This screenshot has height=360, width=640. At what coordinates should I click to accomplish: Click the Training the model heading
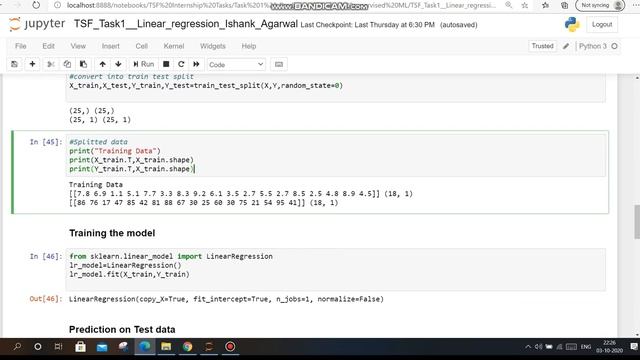pos(112,233)
